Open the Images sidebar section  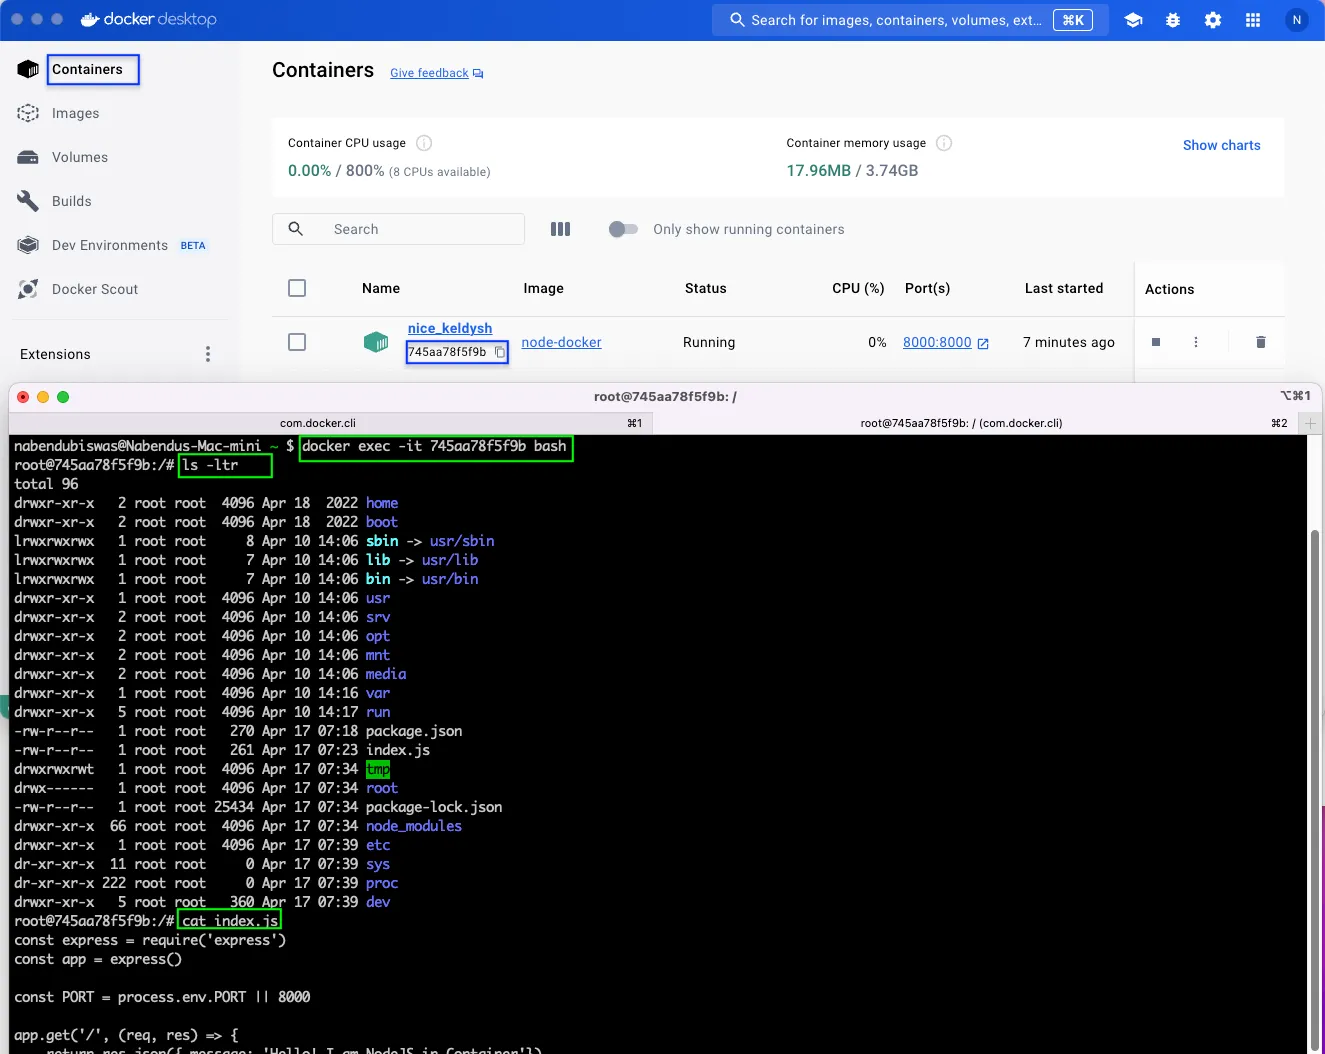coord(75,113)
